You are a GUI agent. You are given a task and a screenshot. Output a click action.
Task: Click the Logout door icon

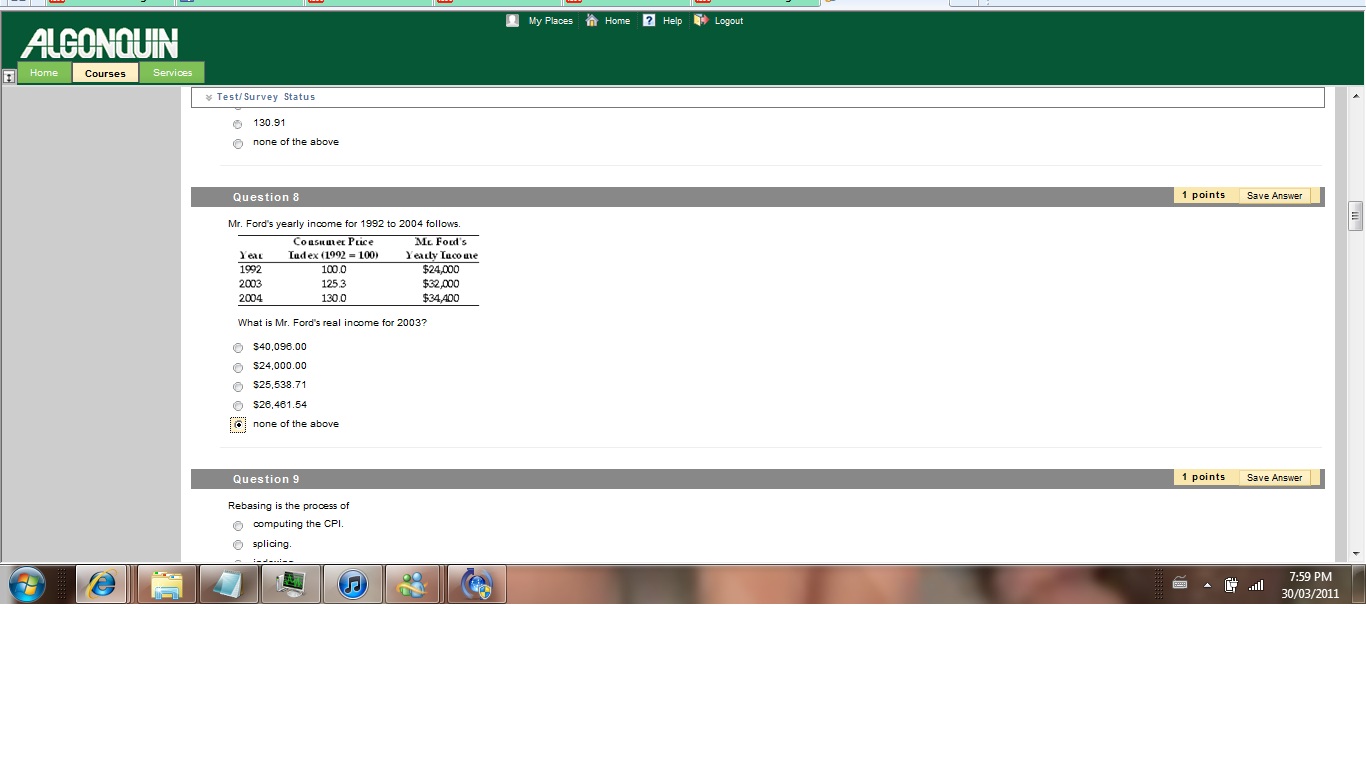point(700,20)
